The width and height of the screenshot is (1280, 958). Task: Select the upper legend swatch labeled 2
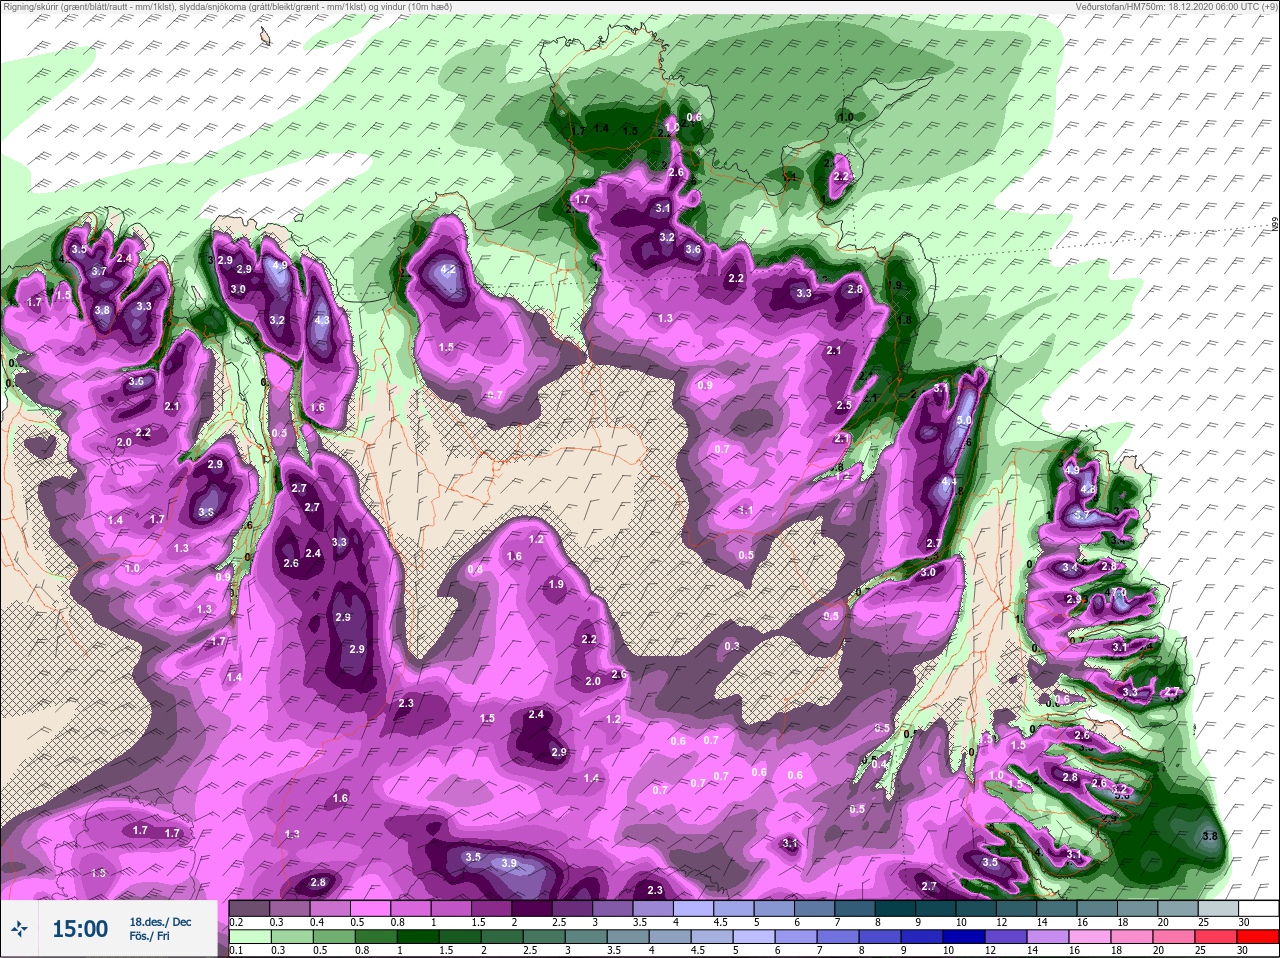pyautogui.click(x=532, y=909)
